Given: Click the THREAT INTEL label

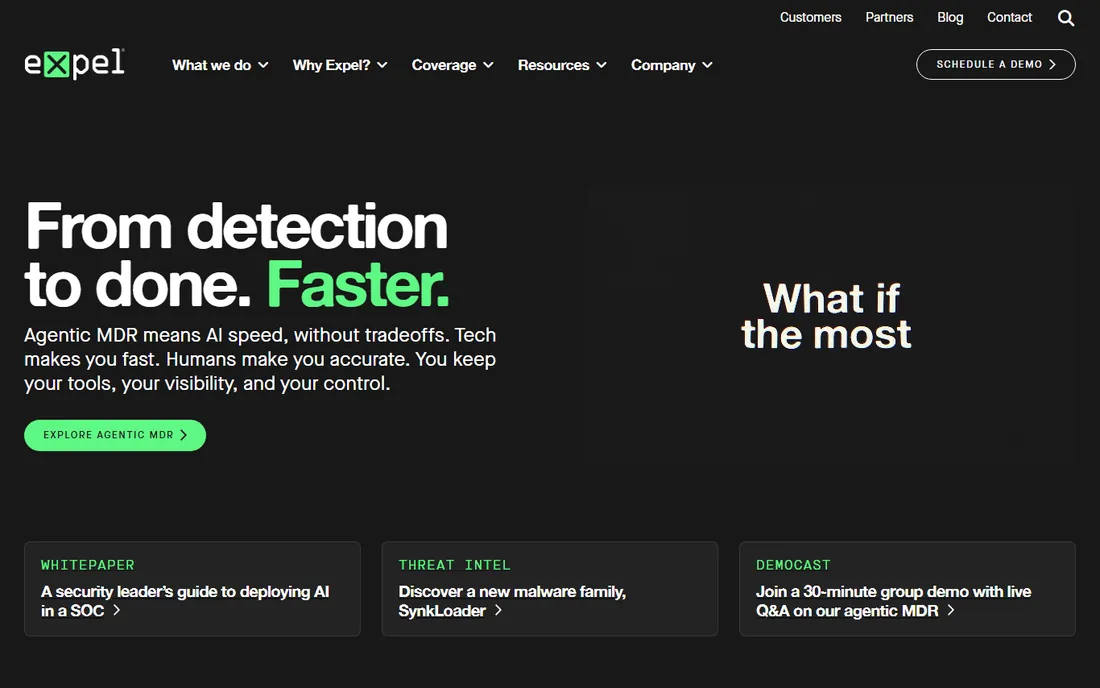Looking at the screenshot, I should (x=455, y=565).
